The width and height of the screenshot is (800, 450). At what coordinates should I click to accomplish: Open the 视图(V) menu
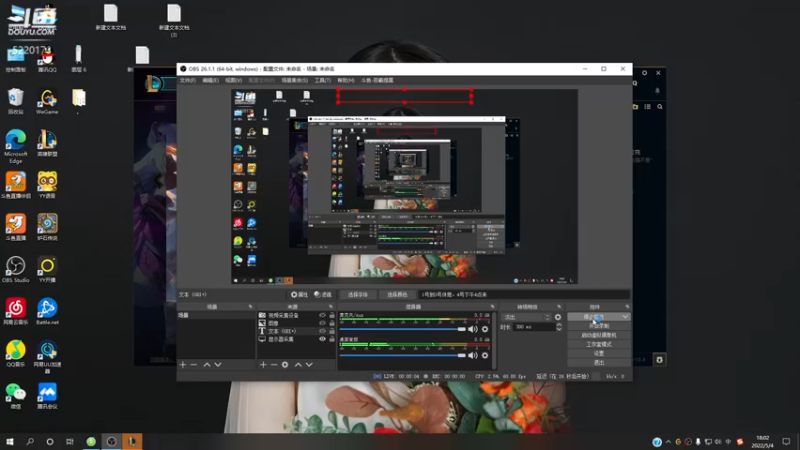pyautogui.click(x=233, y=80)
